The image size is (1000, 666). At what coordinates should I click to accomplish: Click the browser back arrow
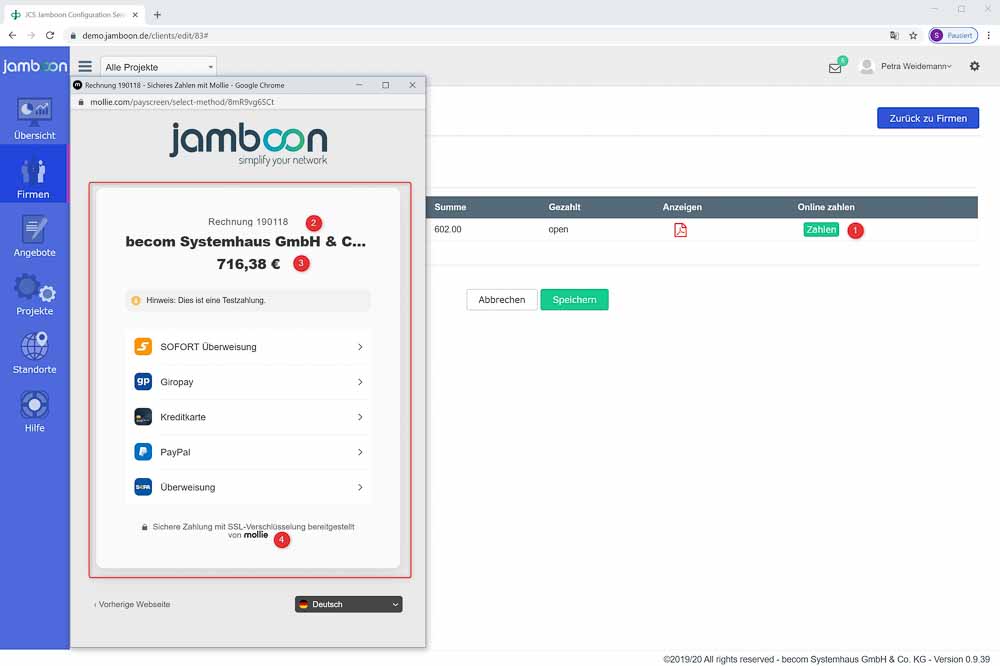pyautogui.click(x=13, y=35)
